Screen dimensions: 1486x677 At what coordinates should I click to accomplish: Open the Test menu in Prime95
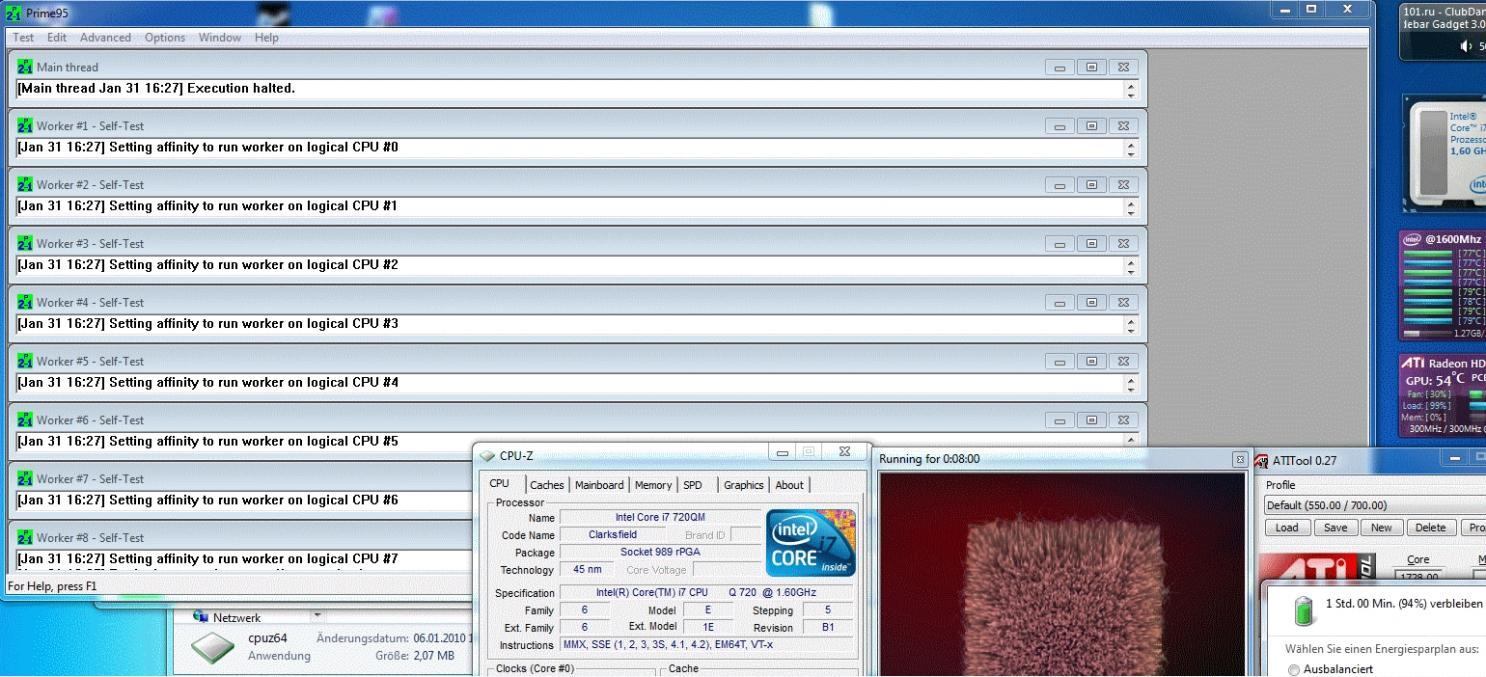tap(22, 38)
